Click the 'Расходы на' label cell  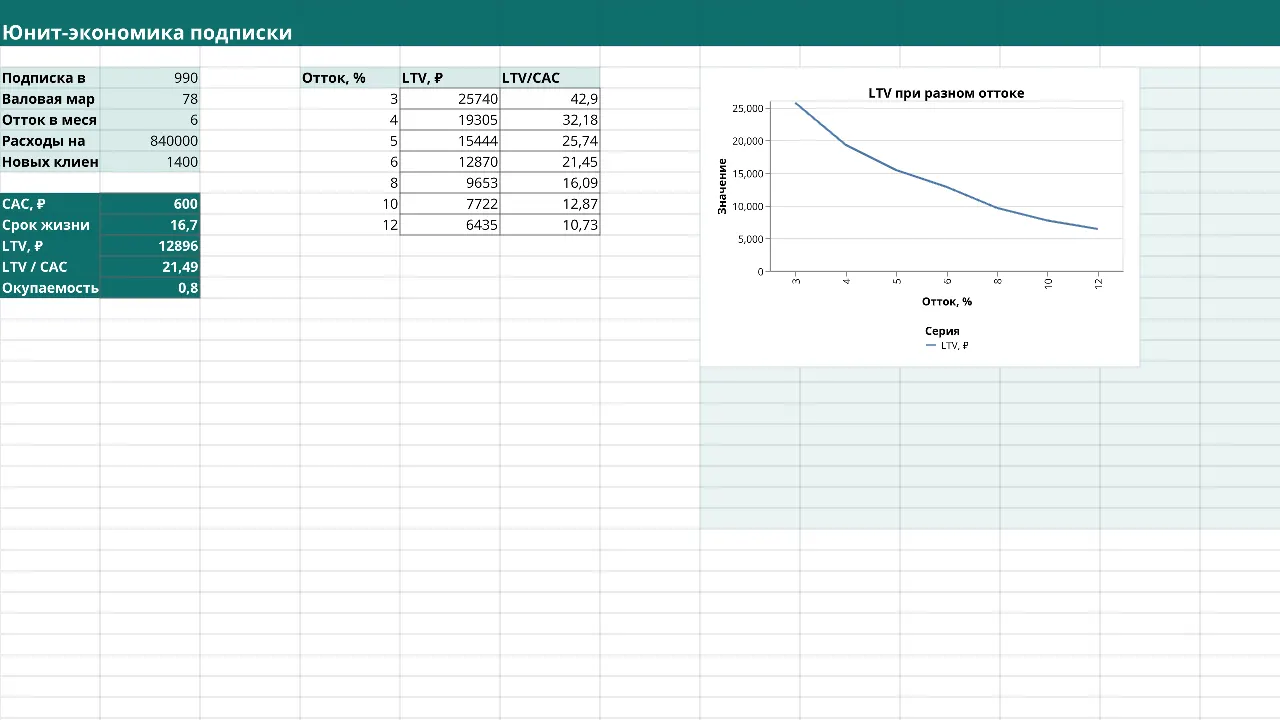tap(50, 141)
